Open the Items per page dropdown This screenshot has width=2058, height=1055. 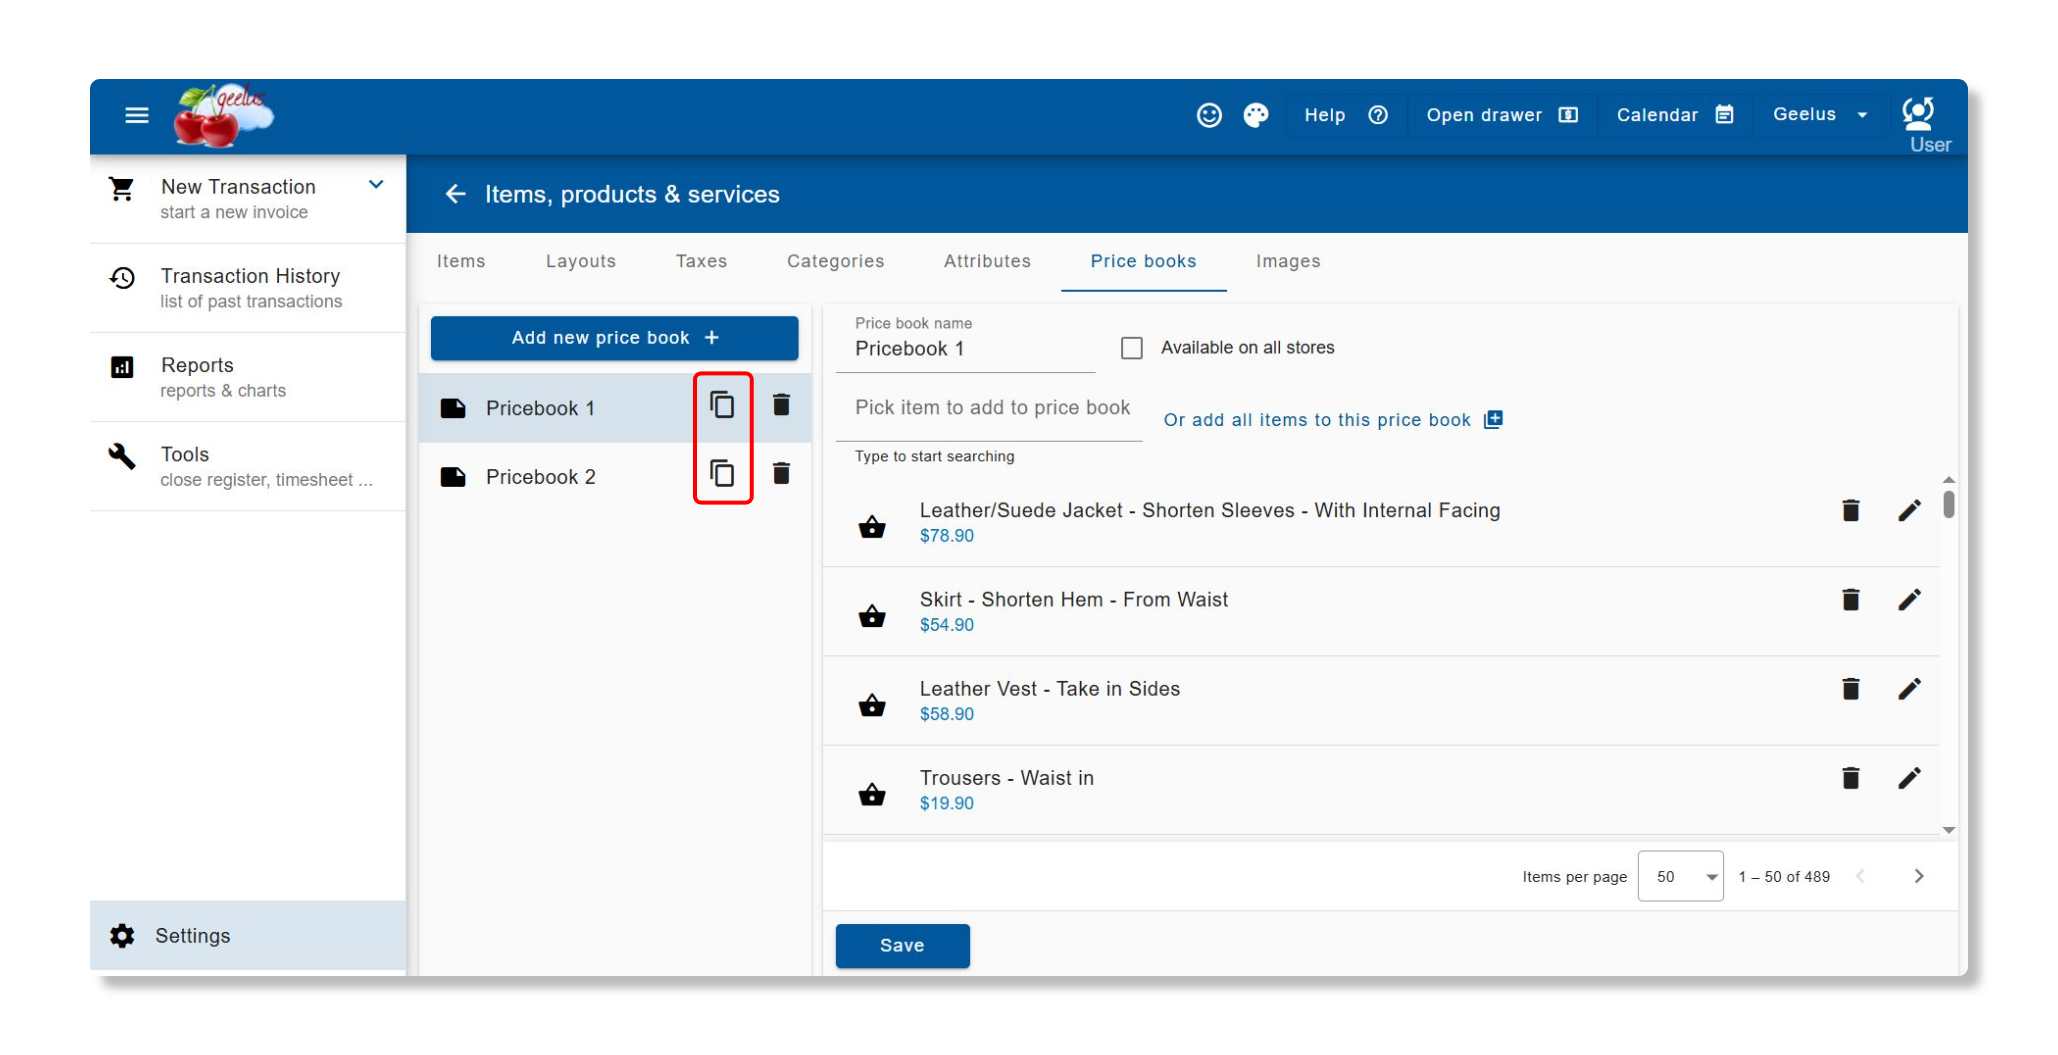1680,876
